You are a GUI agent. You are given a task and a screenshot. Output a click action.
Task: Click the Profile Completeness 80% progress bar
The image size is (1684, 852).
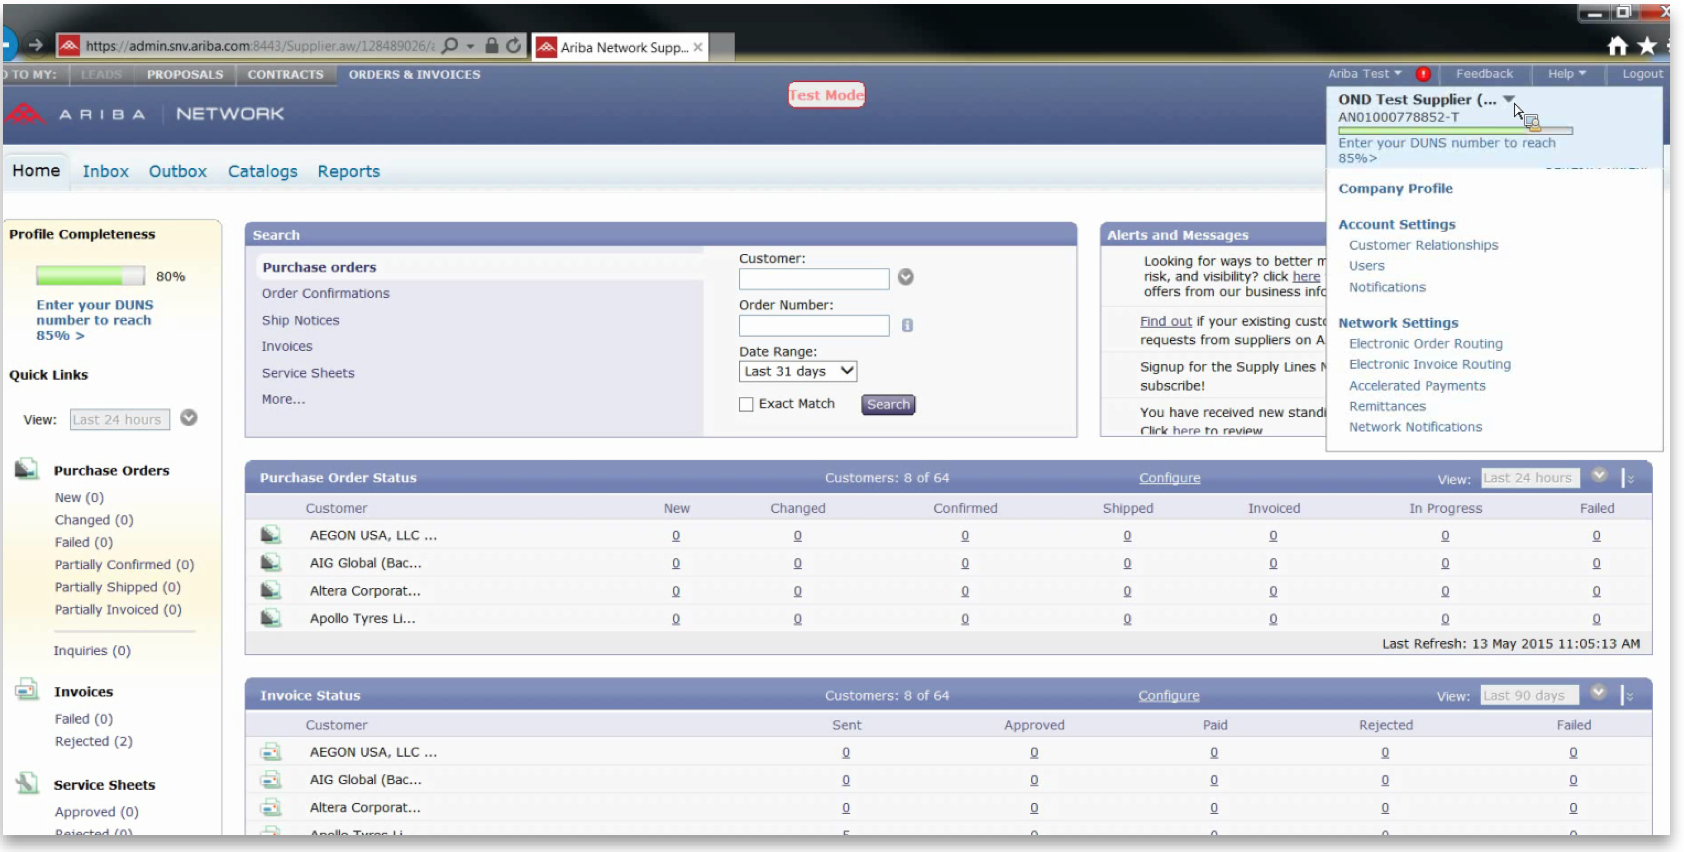[x=91, y=276]
